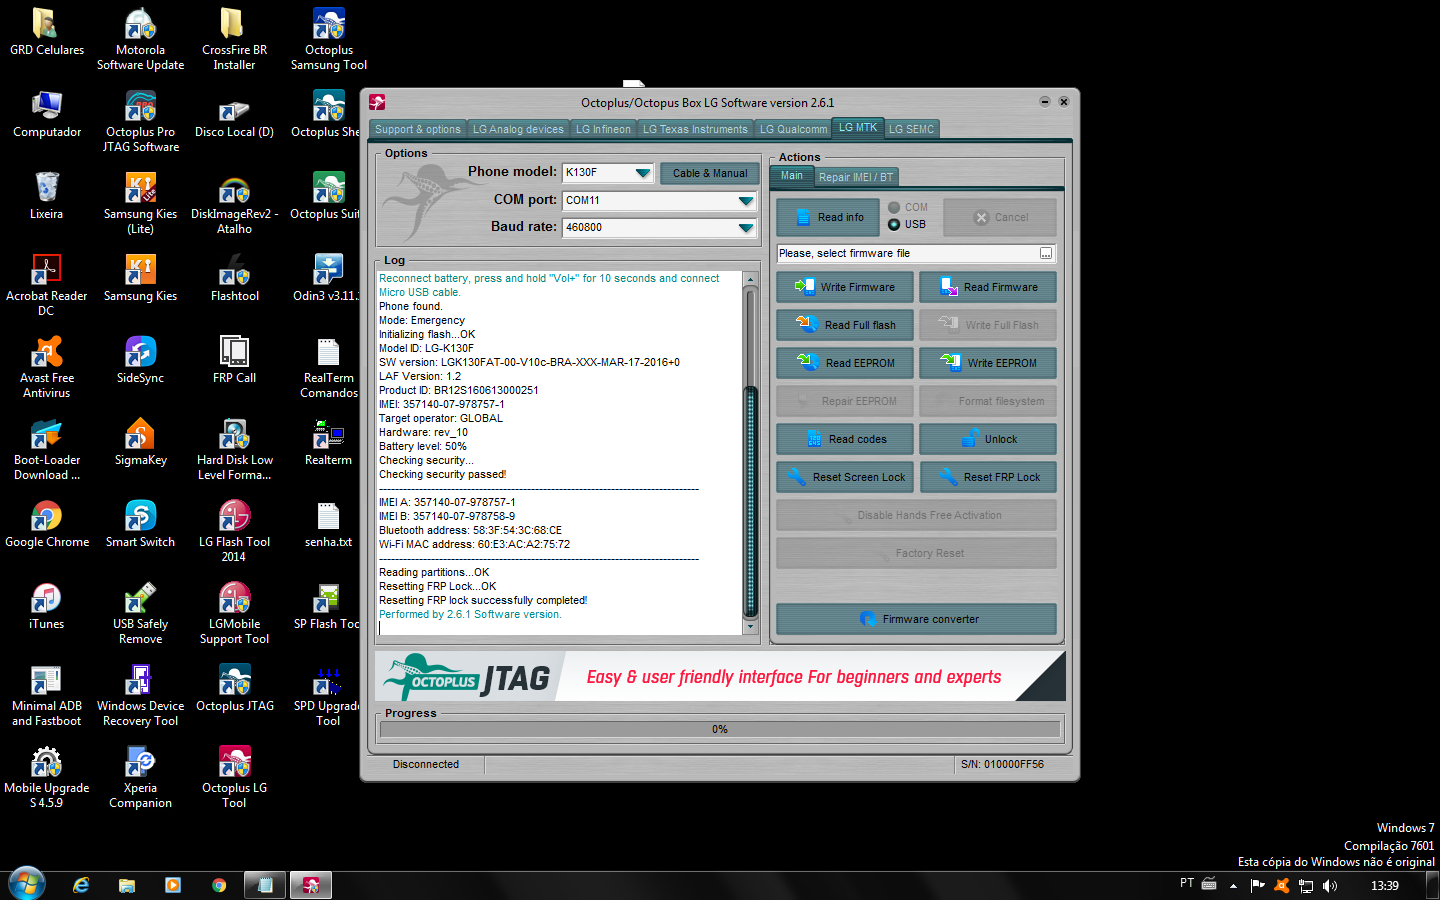Click Write Firmware button
Viewport: 1440px width, 900px height.
(845, 287)
